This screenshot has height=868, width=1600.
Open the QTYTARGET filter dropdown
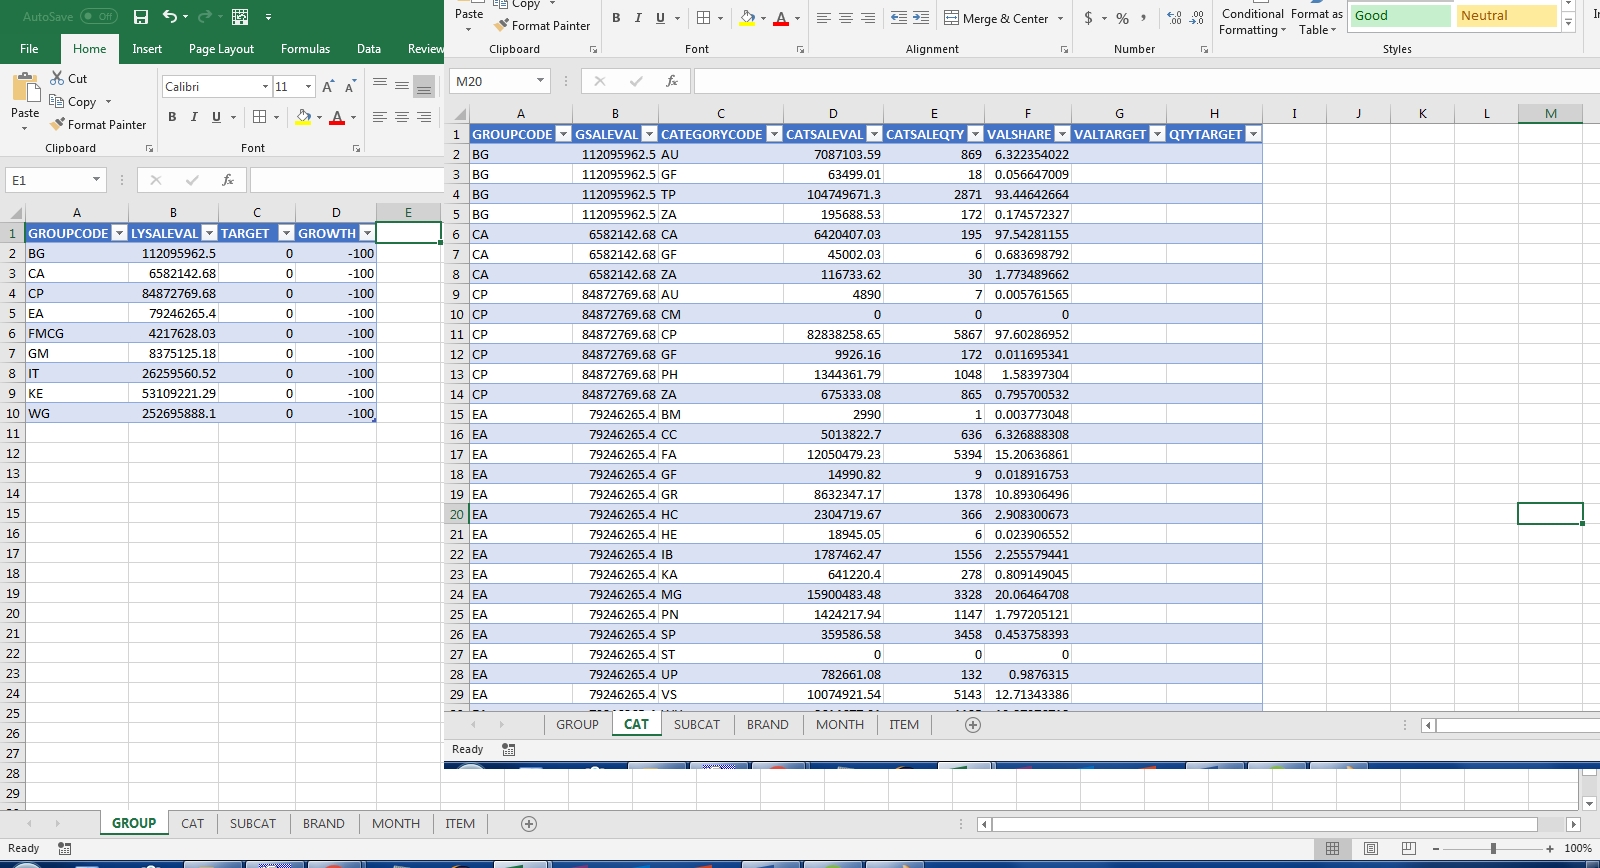[x=1253, y=134]
